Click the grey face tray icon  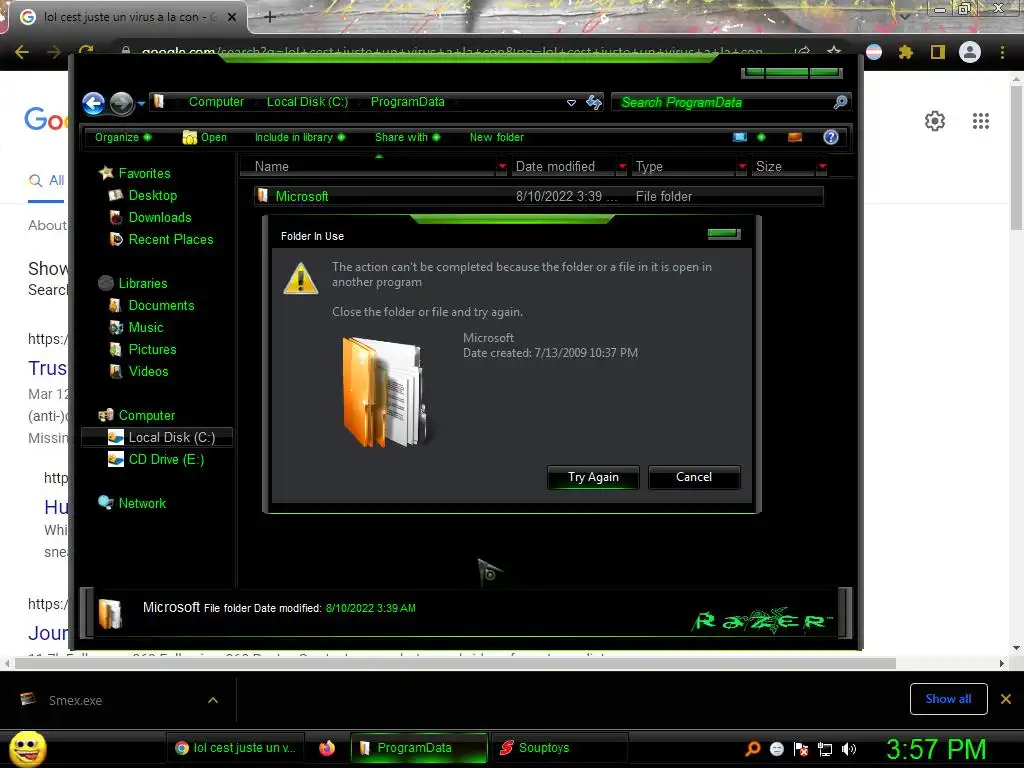tap(776, 749)
